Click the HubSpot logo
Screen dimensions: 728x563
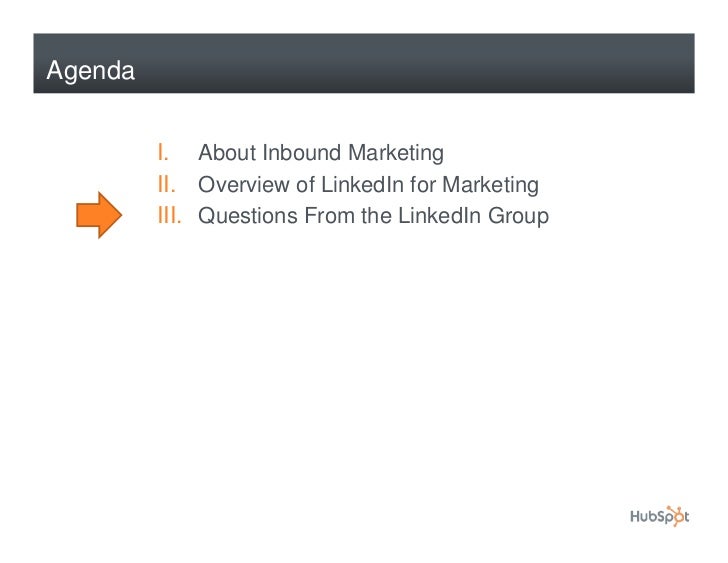click(659, 516)
